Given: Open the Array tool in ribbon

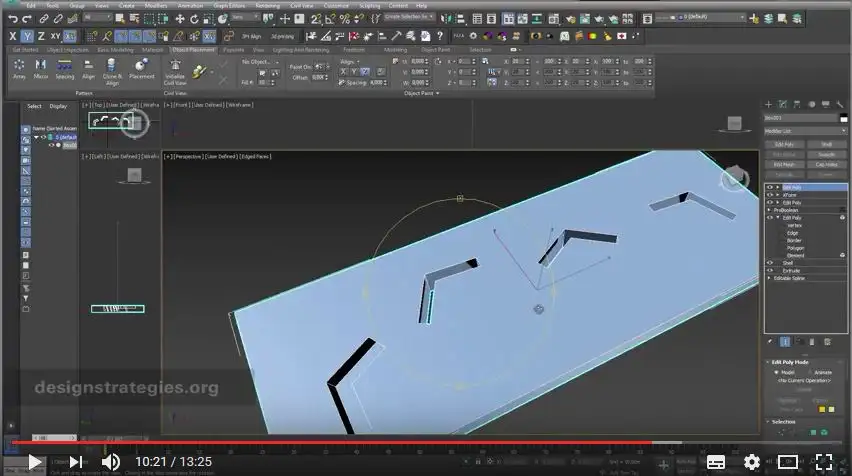Looking at the screenshot, I should click(x=19, y=69).
